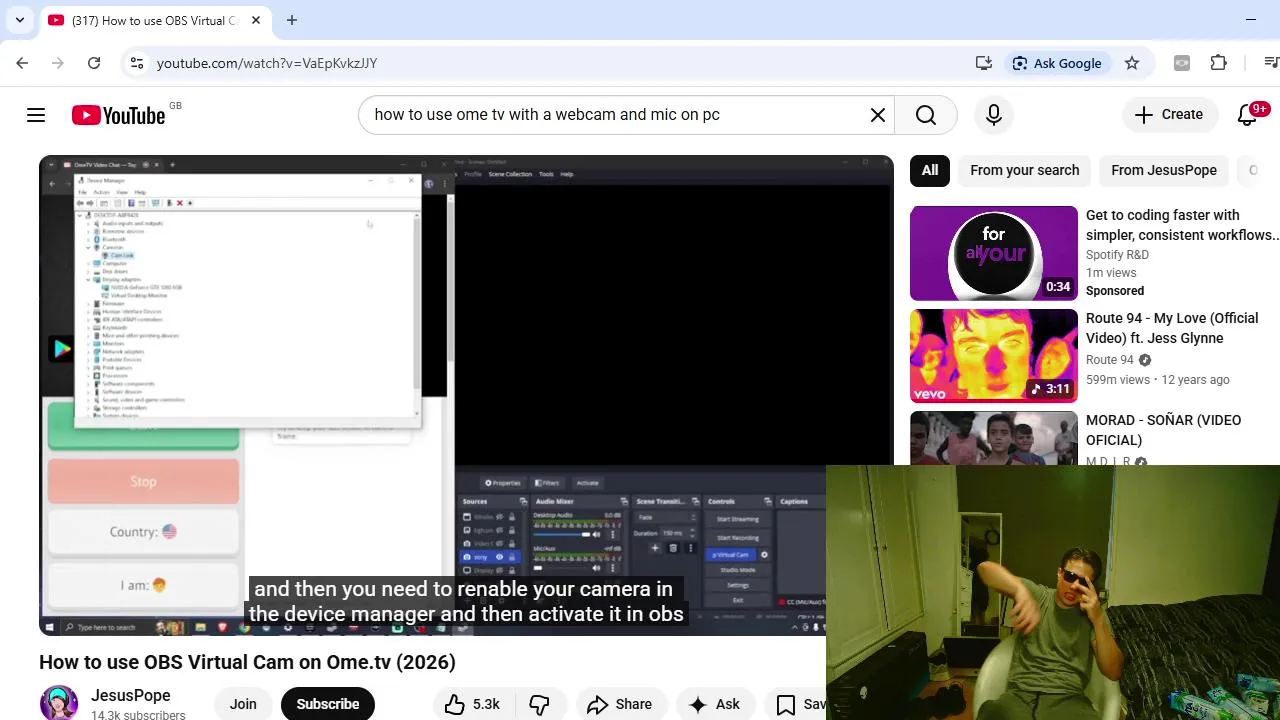The height and width of the screenshot is (720, 1280).
Task: Click the Ask button below the video
Action: 715,704
